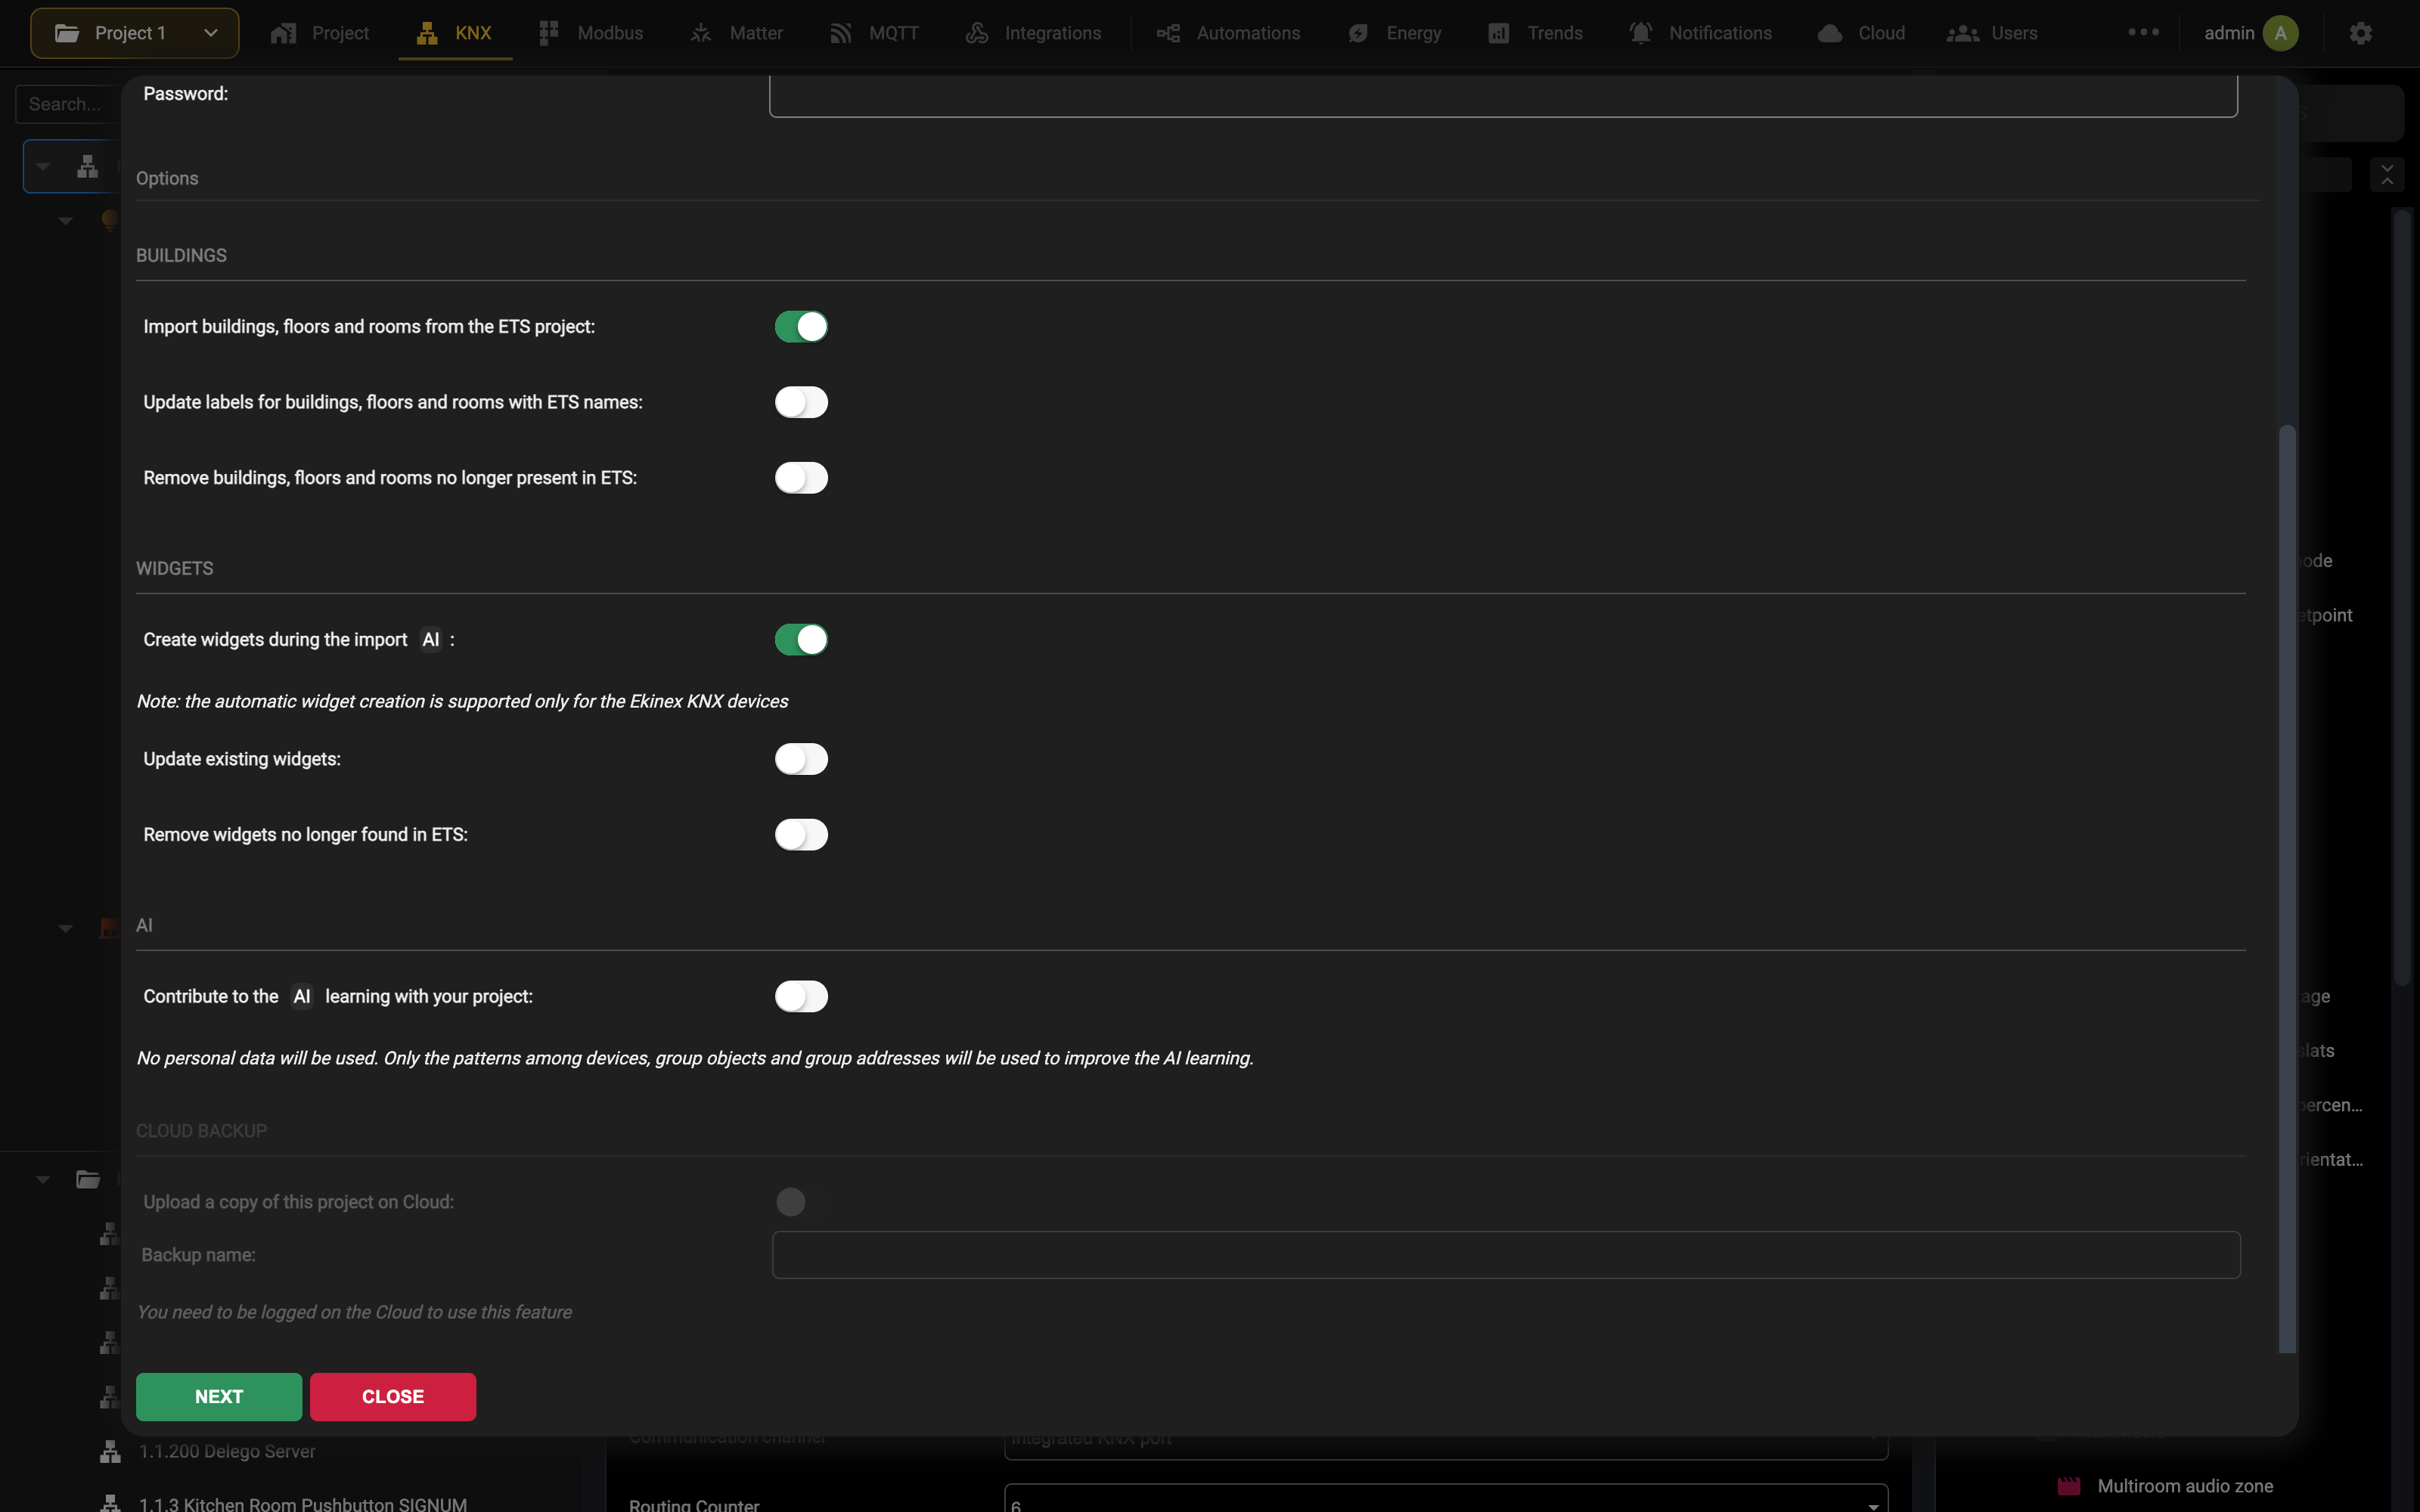The image size is (2420, 1512).
Task: Click the Search field in left panel
Action: coord(68,104)
